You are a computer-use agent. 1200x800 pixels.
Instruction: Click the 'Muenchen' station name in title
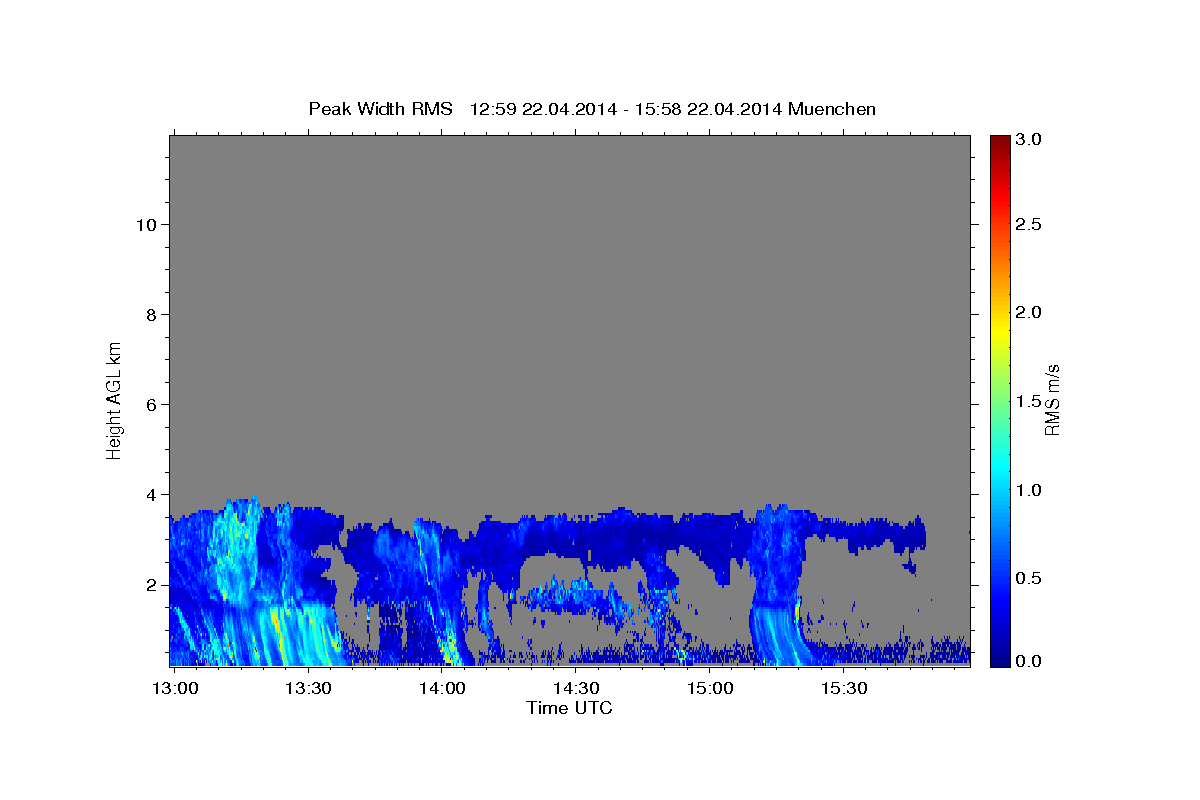832,109
